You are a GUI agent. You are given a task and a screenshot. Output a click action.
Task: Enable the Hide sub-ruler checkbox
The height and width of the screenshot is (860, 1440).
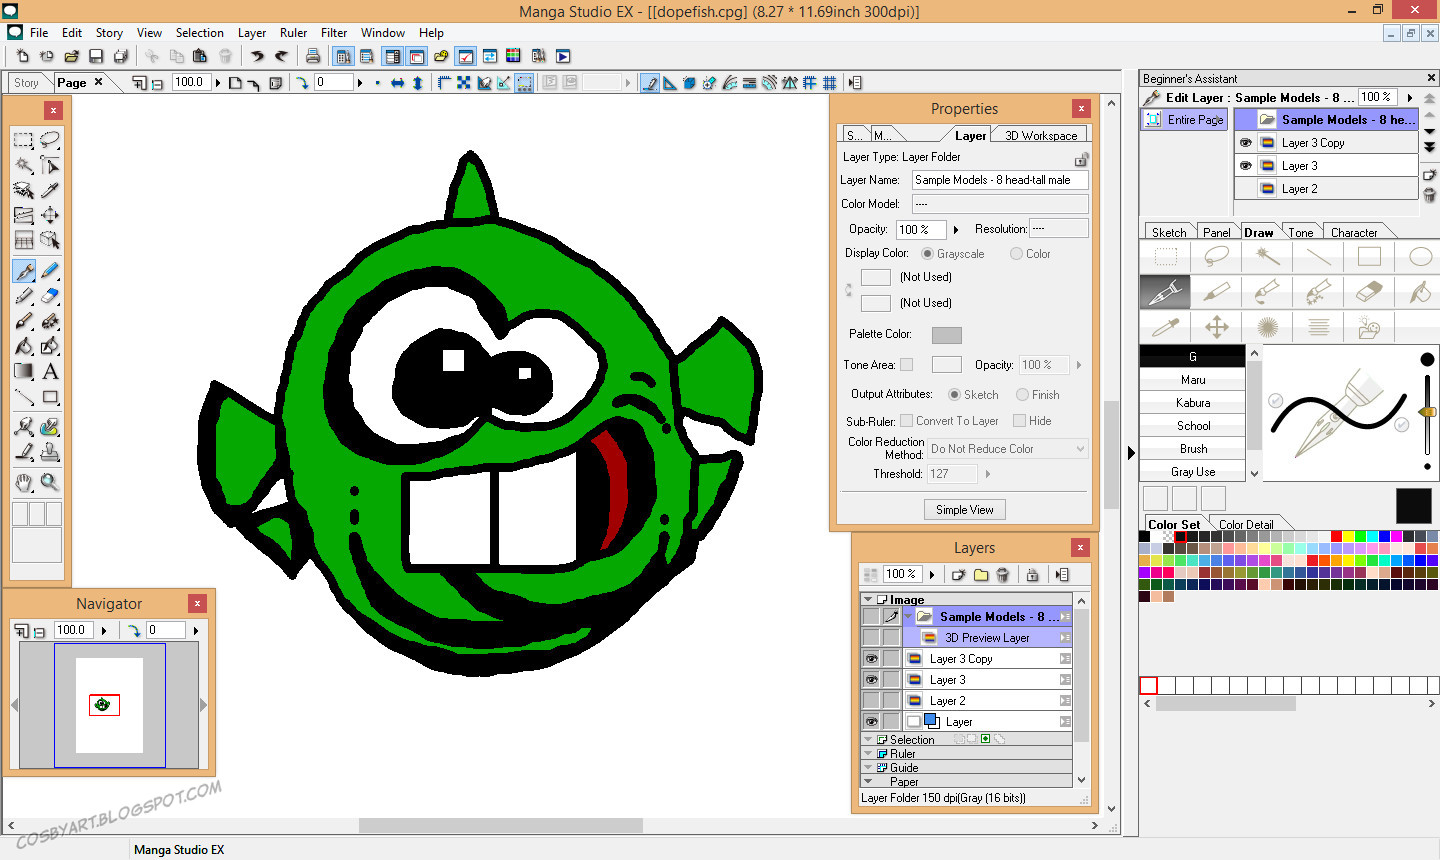[x=1019, y=421]
